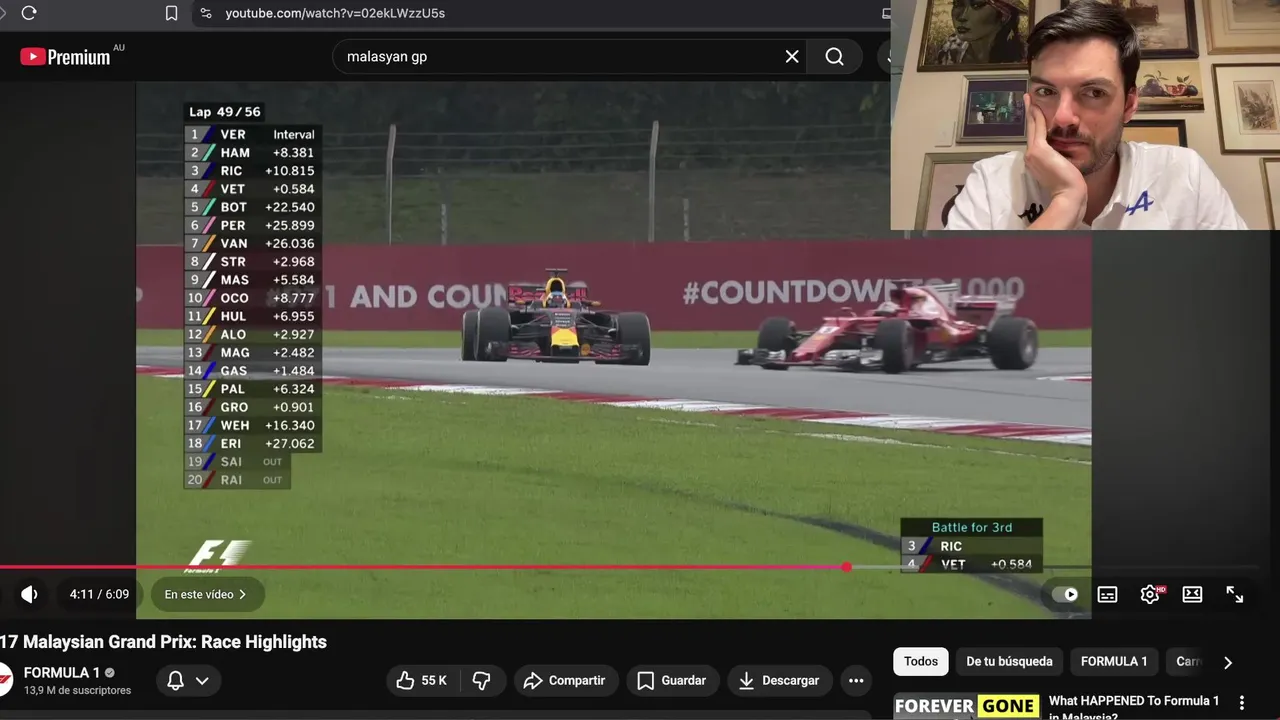
Task: Dislike the video with thumbs down
Action: 482,680
